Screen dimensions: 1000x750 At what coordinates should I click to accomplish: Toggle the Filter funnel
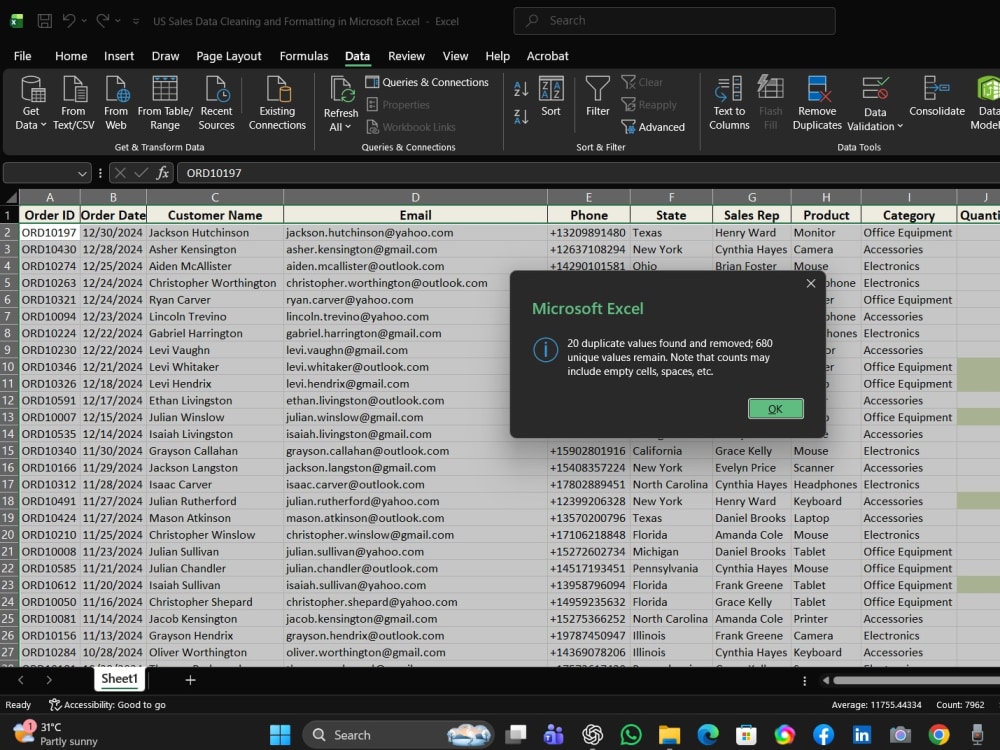598,97
